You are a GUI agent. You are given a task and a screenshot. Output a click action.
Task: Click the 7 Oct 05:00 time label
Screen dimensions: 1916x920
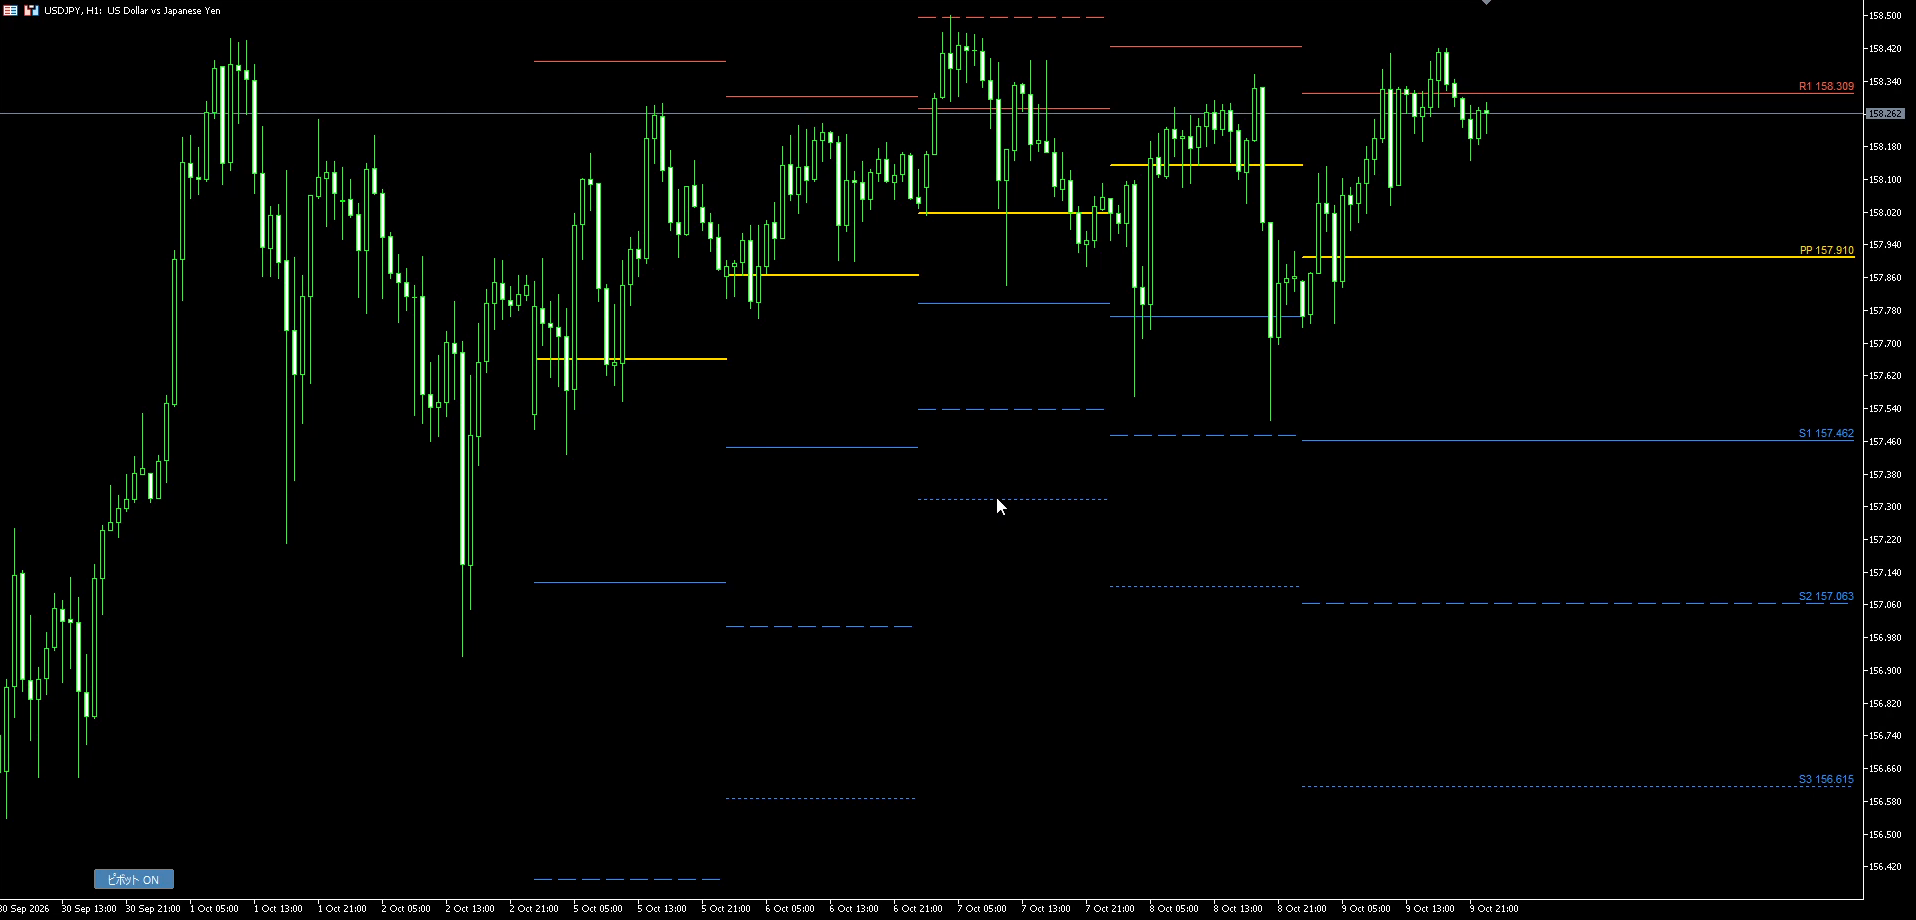[x=982, y=909]
